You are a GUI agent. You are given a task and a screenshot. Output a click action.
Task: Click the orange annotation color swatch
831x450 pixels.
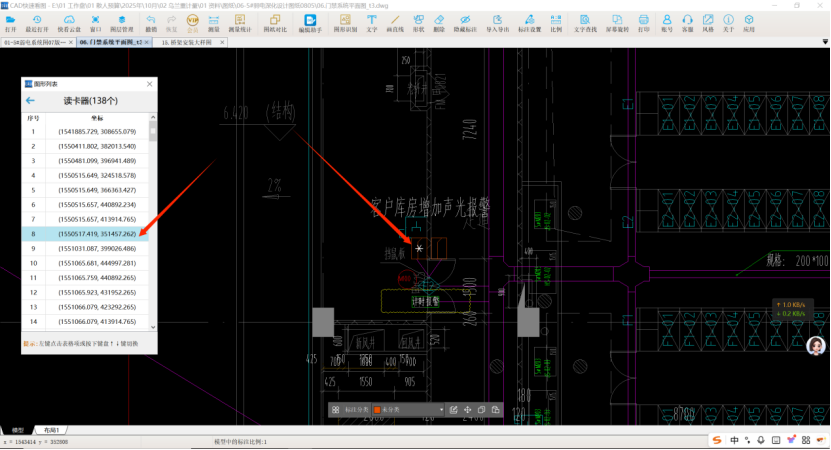coord(378,410)
